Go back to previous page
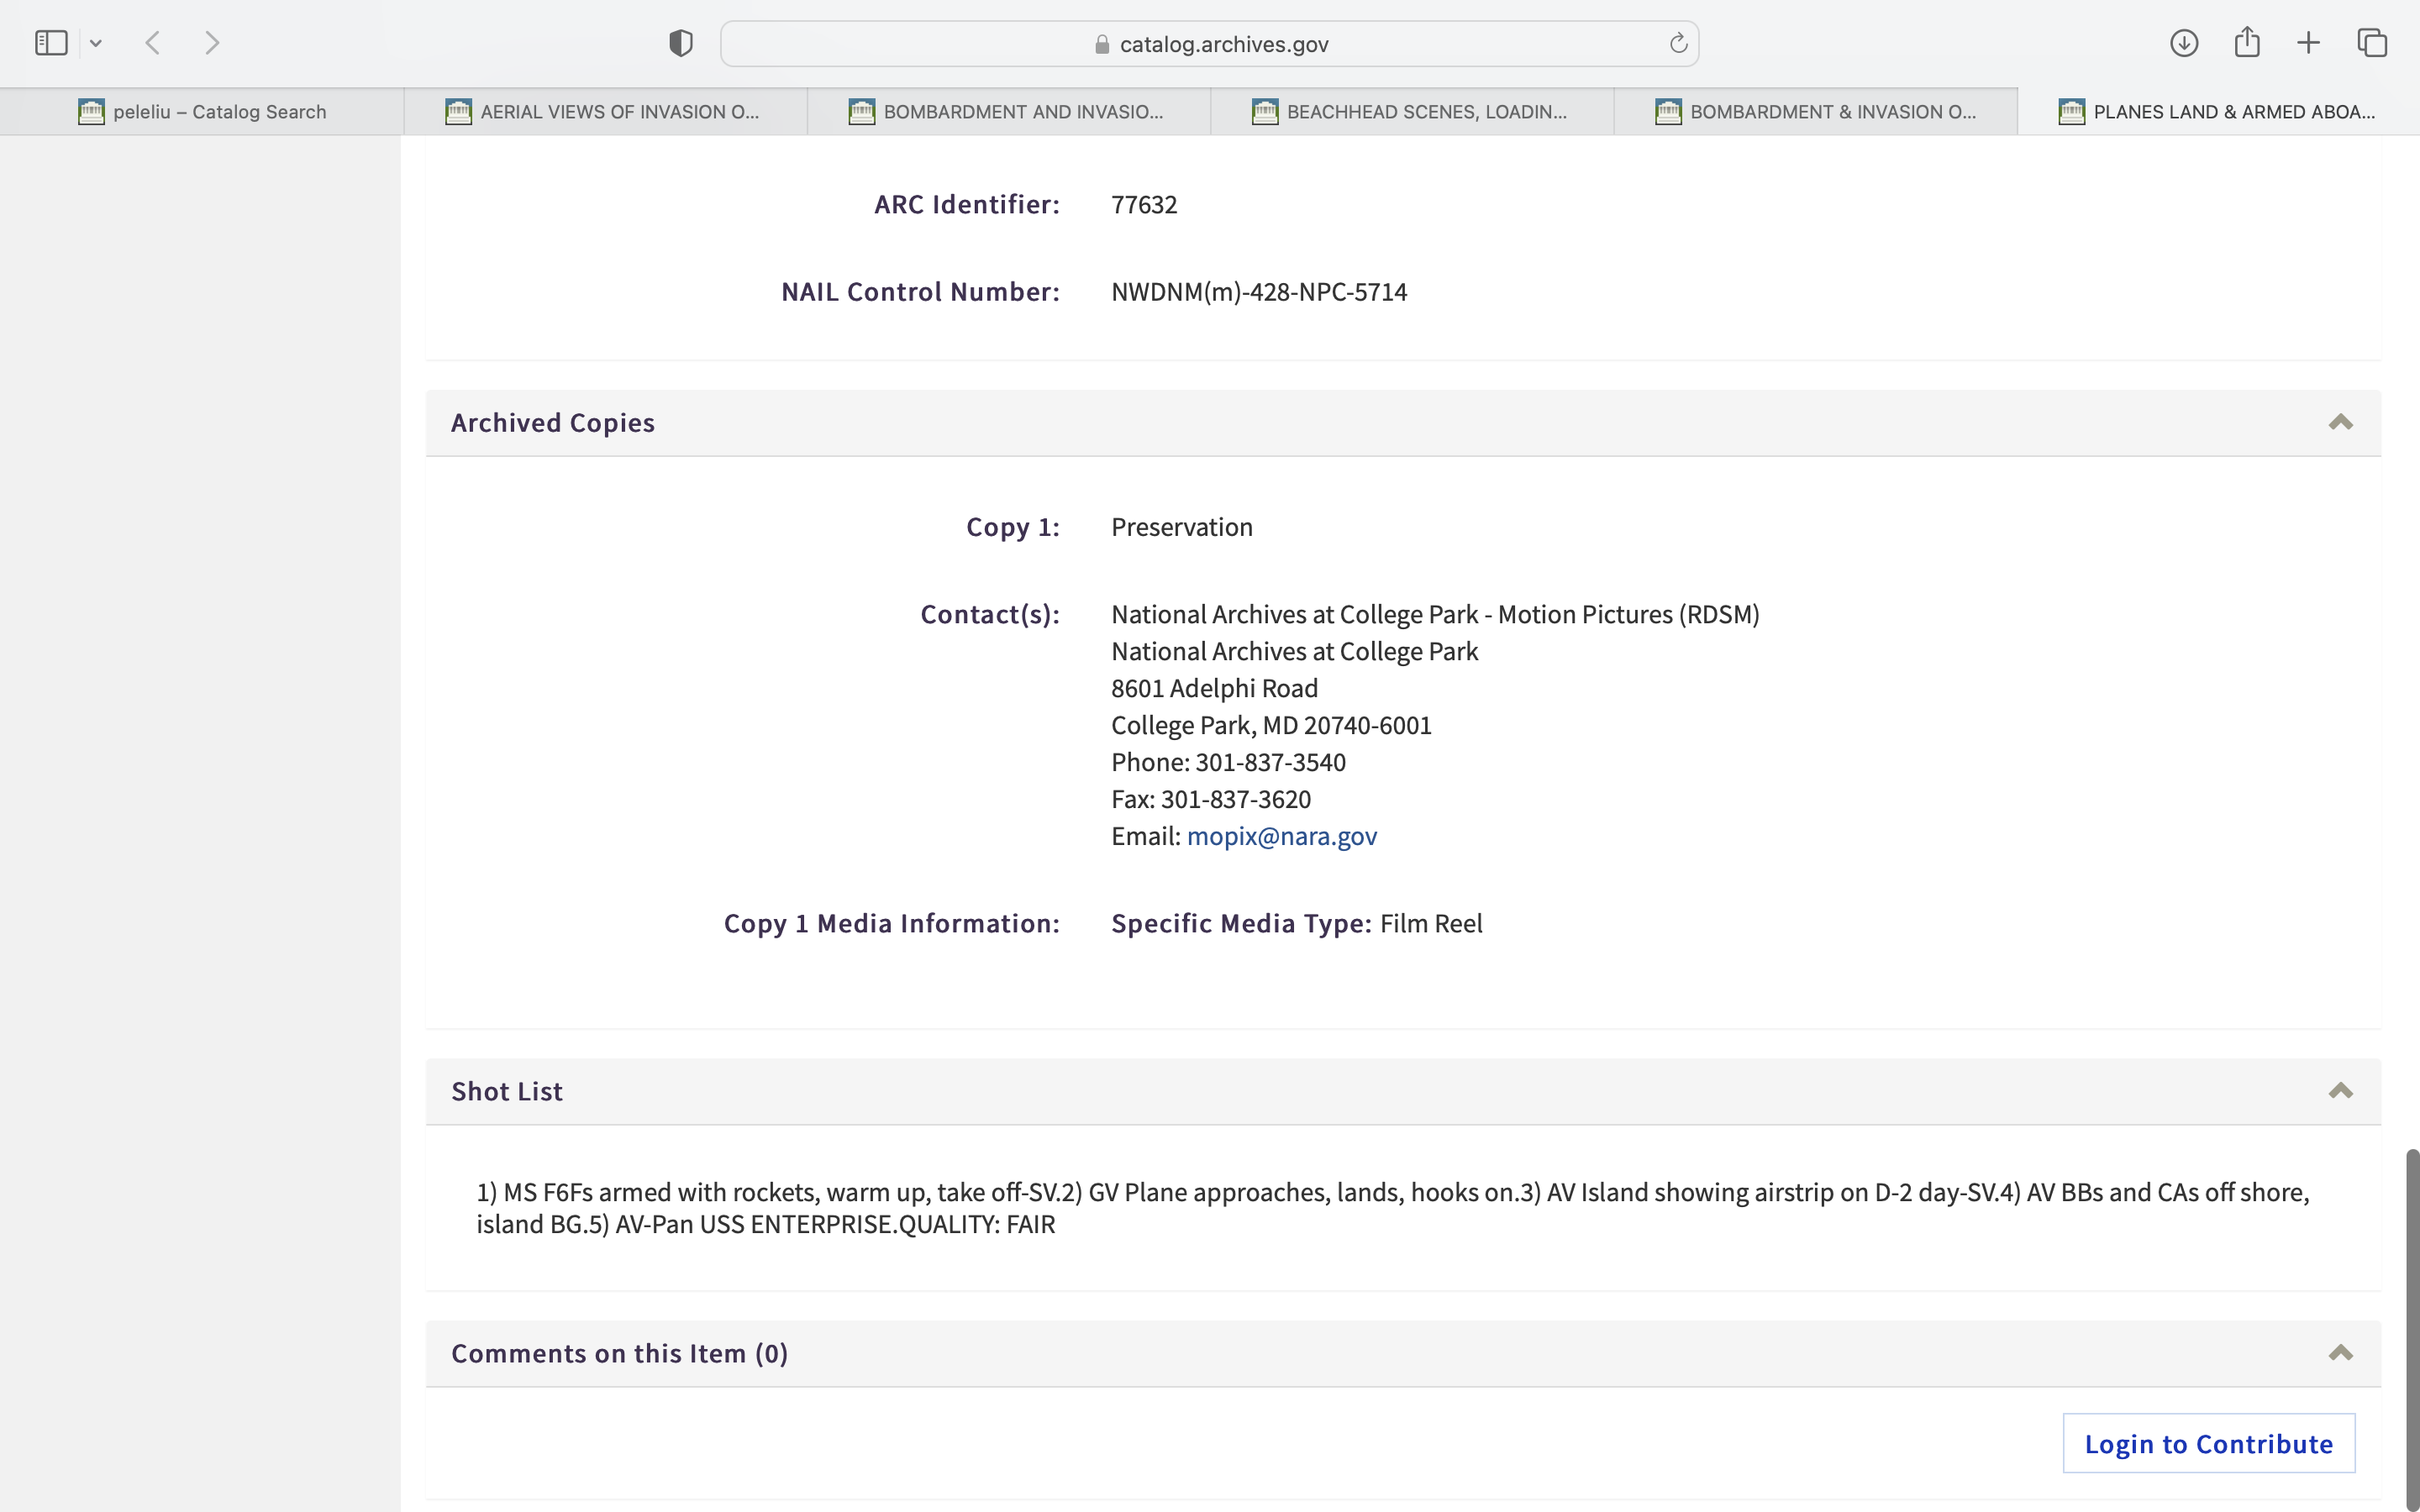Viewport: 2420px width, 1512px height. (x=153, y=43)
